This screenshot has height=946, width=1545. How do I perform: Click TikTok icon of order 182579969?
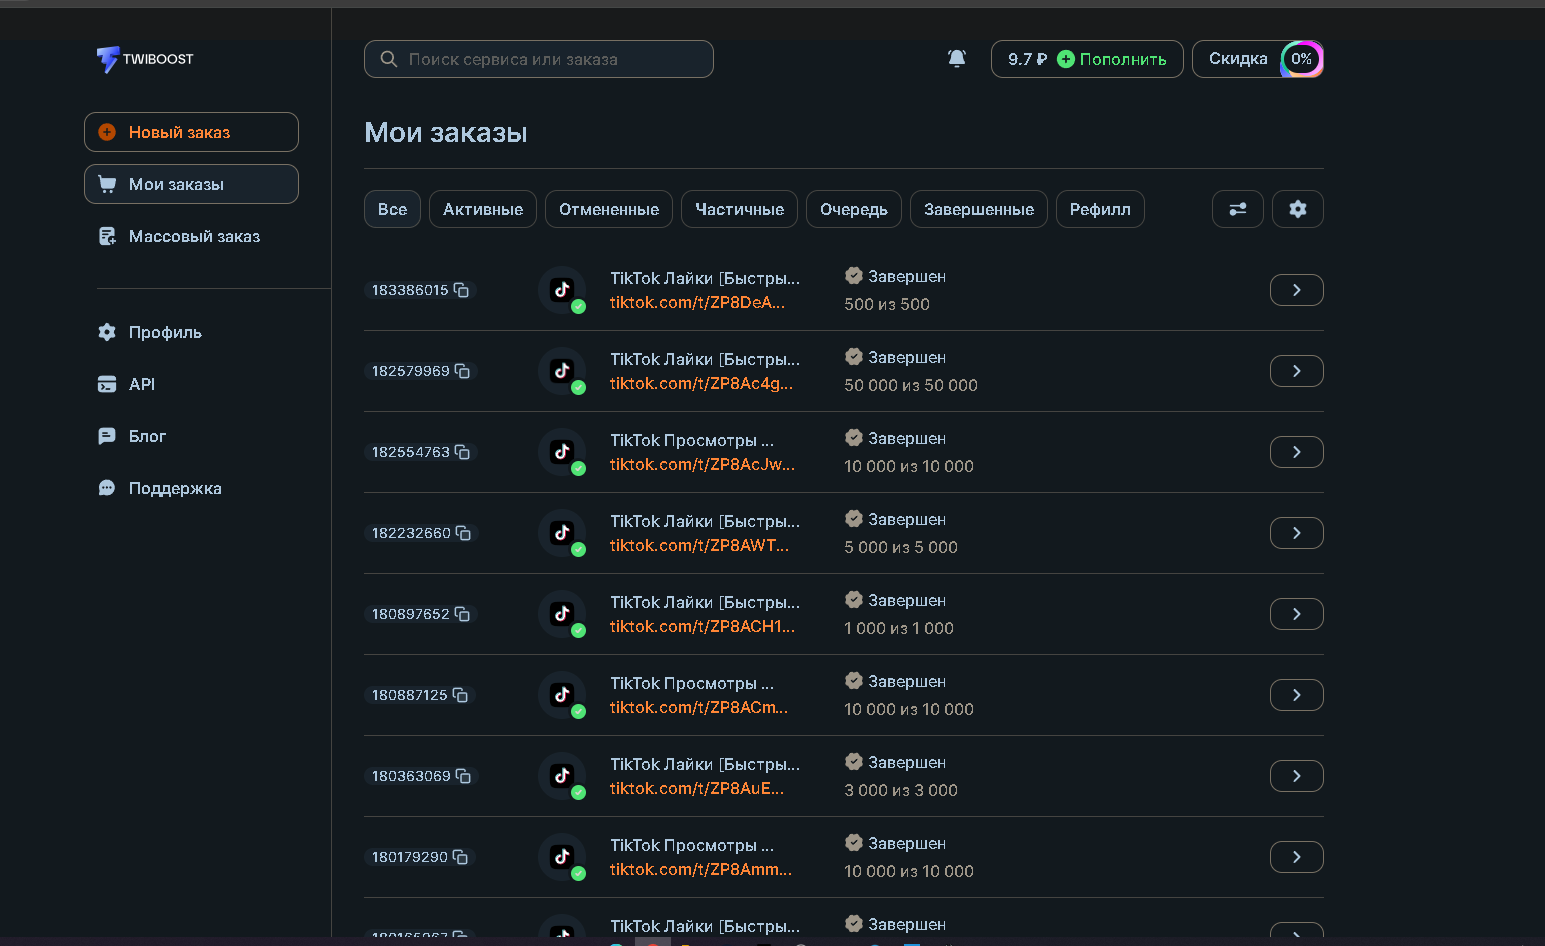562,371
